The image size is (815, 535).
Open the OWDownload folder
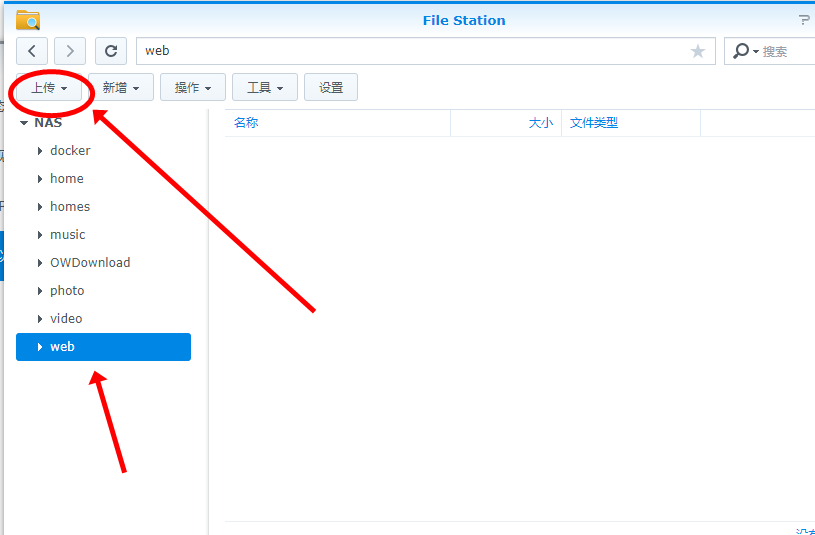90,263
